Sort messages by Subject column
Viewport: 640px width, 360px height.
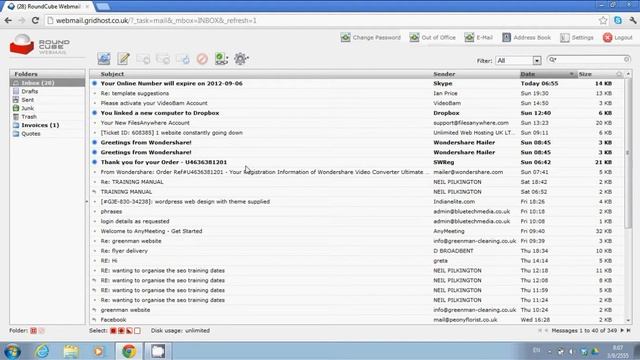tap(112, 74)
